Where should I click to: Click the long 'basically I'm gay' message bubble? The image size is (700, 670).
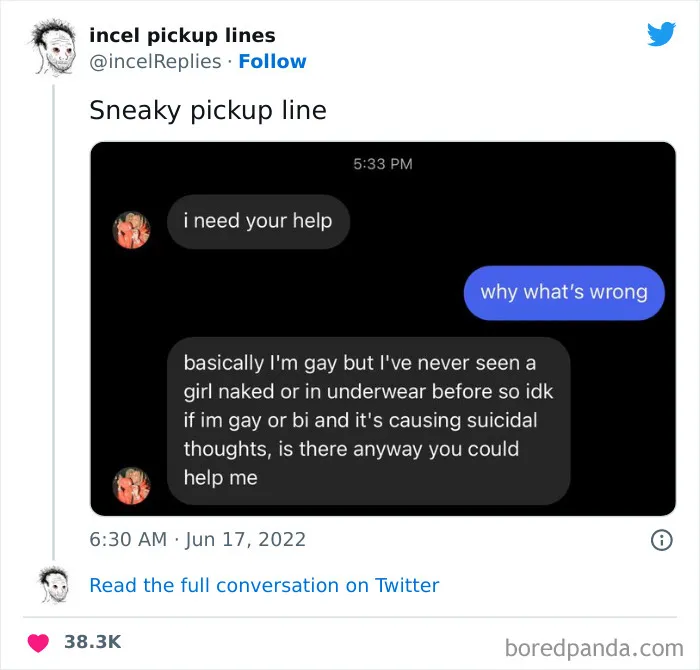369,421
